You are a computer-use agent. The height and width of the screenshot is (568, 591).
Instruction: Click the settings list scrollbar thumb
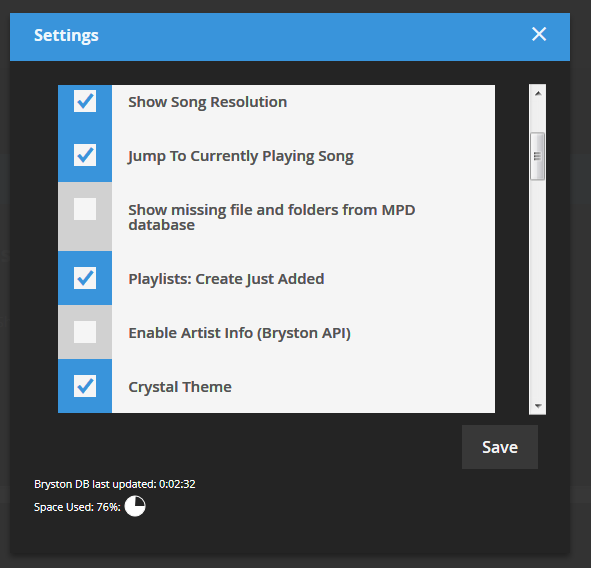coord(537,156)
